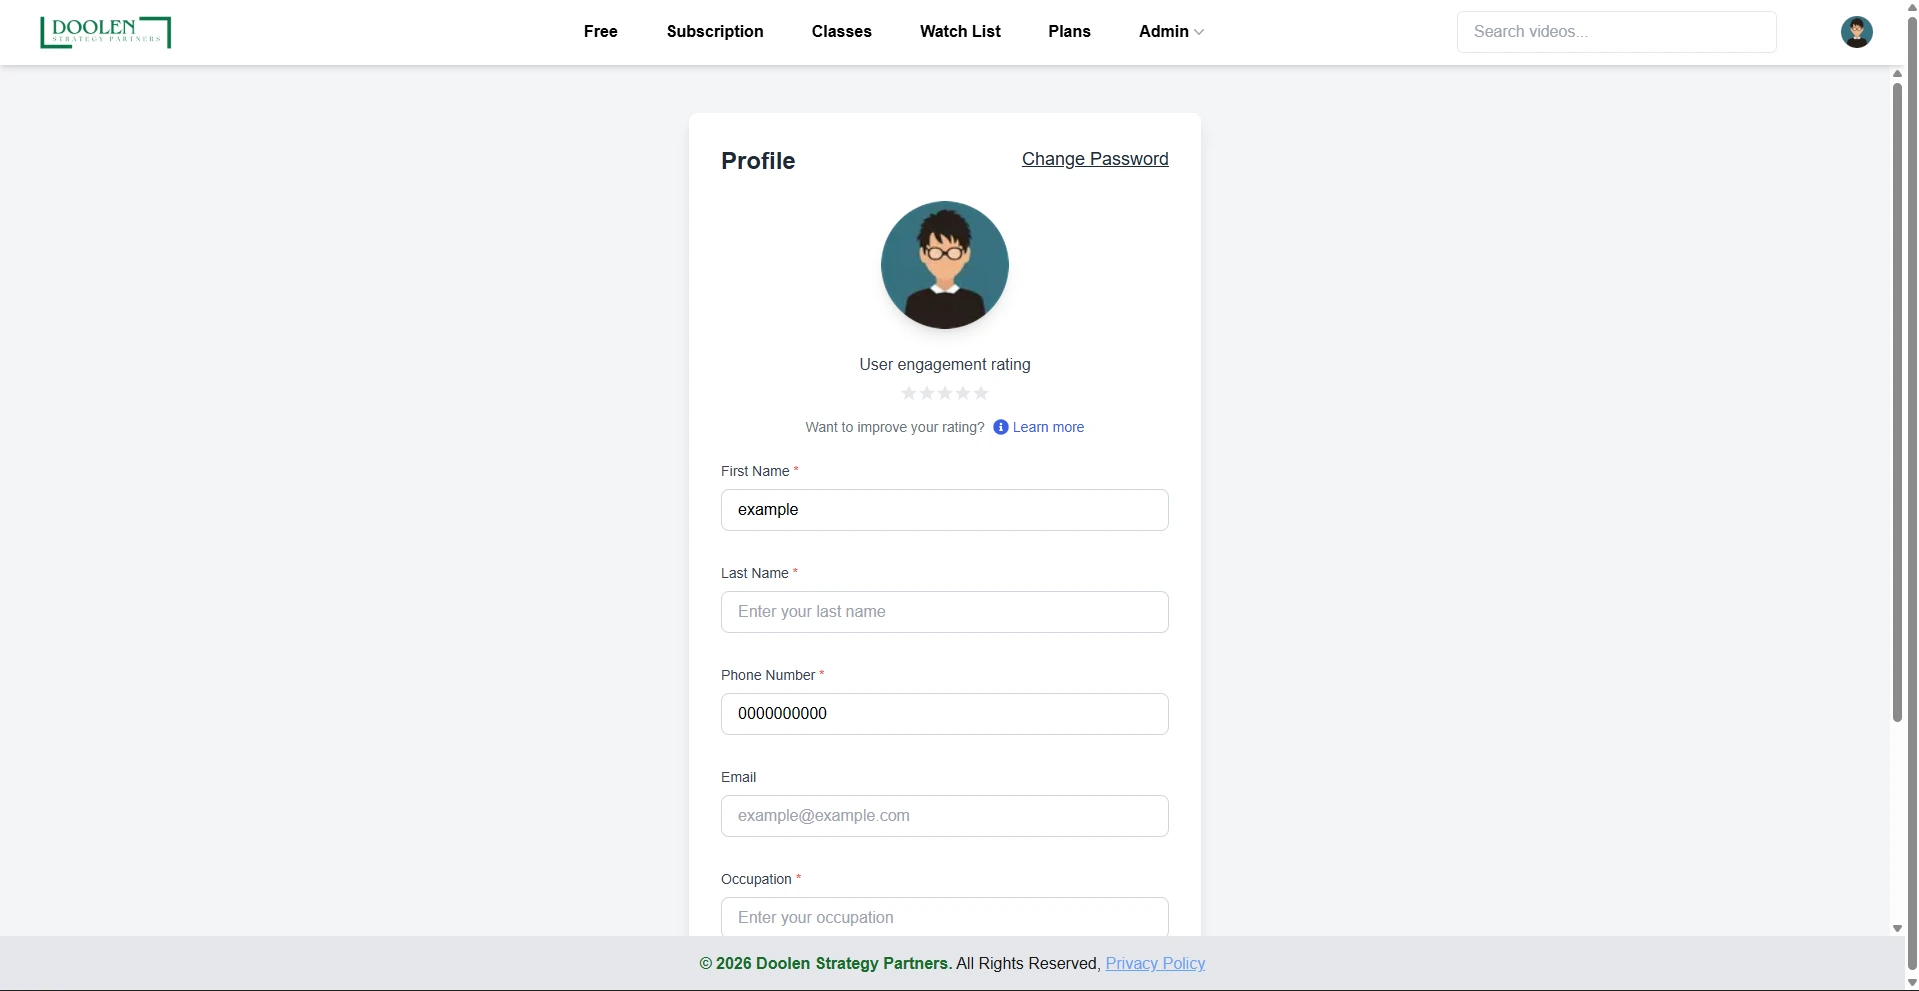Screen dimensions: 1919x991
Task: Select the fifth engagement rating star
Action: click(x=981, y=393)
